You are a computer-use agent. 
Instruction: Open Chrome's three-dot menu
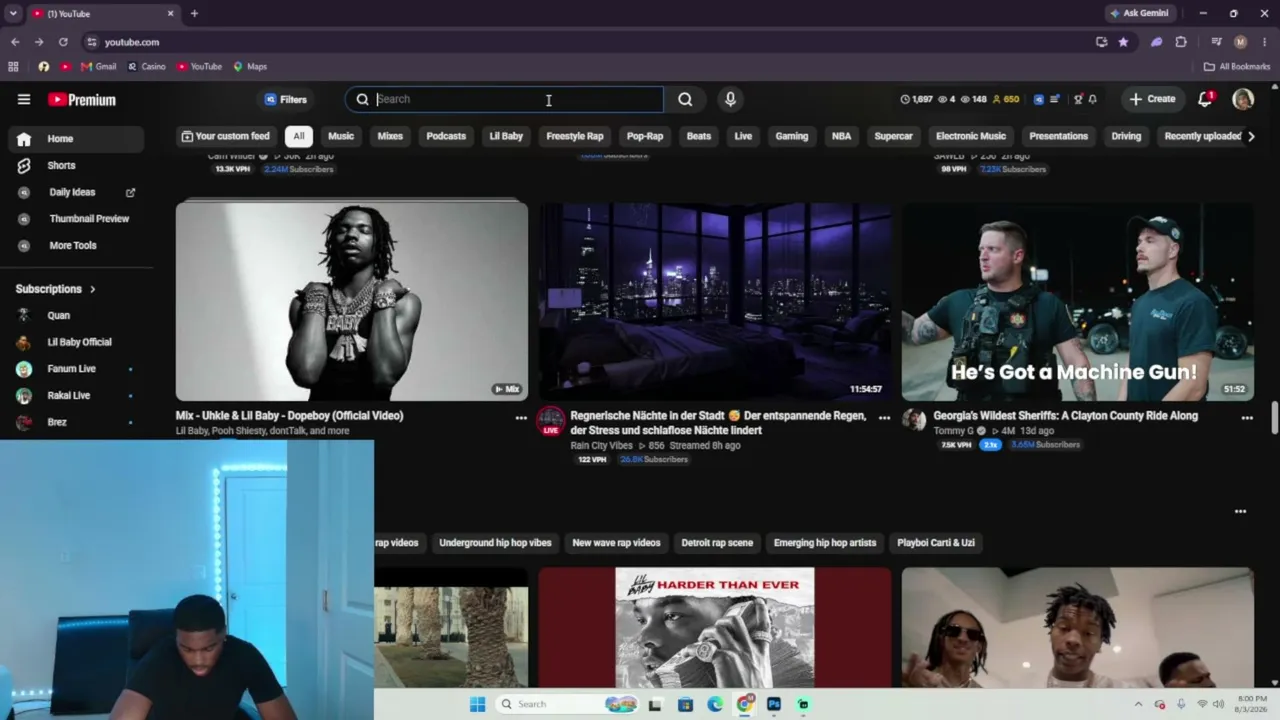pos(1264,42)
